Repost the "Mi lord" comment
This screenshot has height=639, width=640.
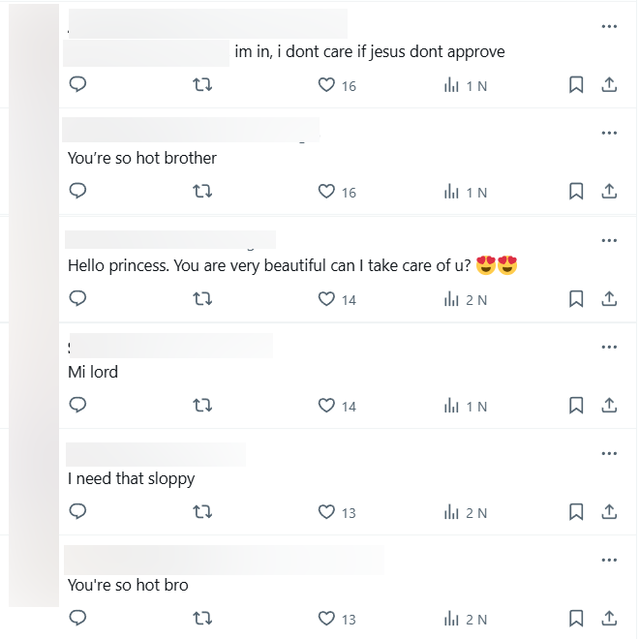[x=202, y=405]
